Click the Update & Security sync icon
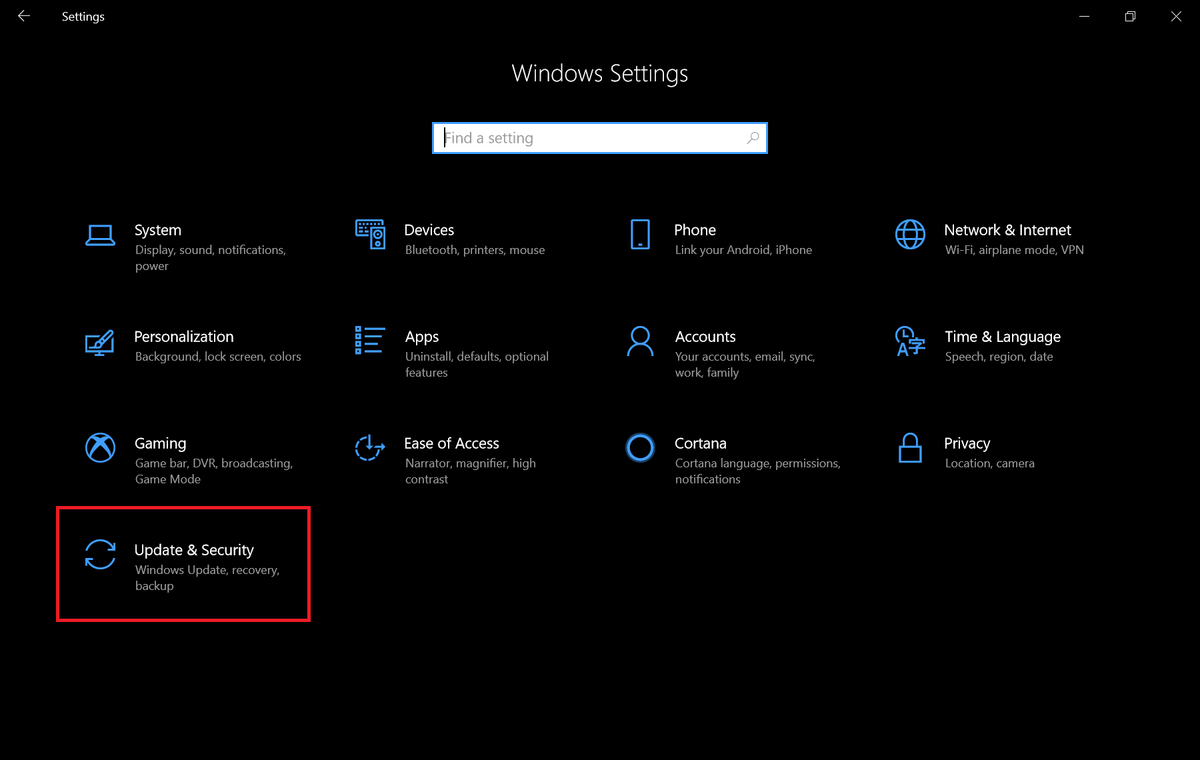This screenshot has width=1200, height=760. (100, 555)
